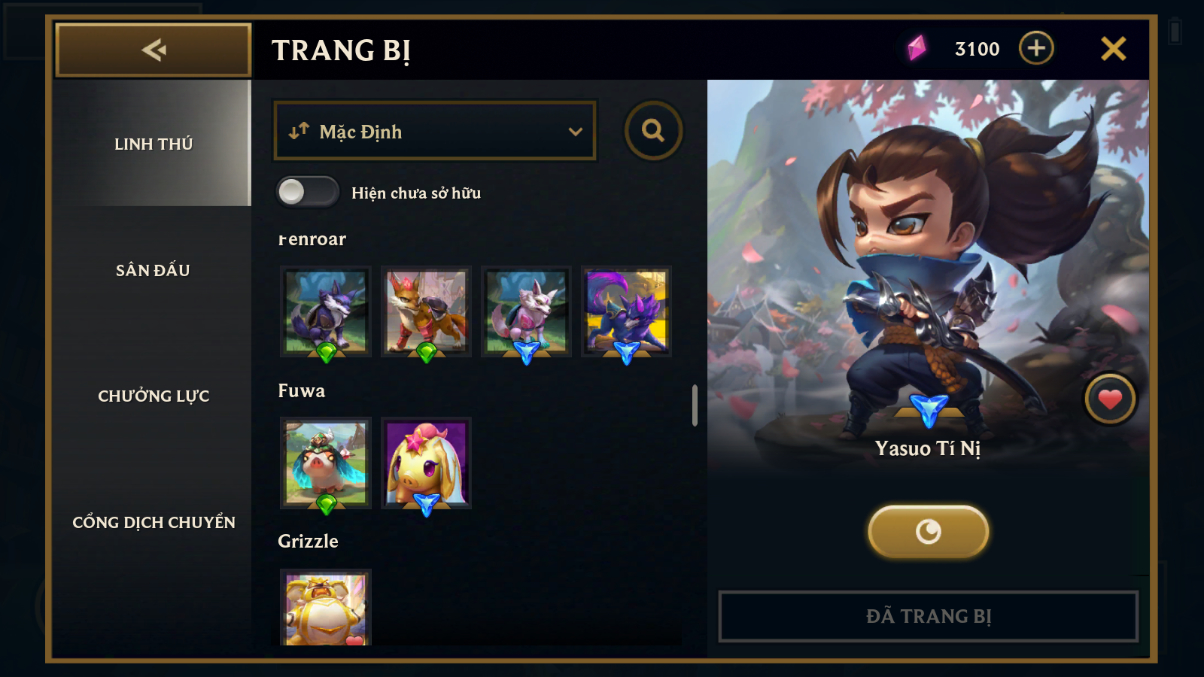Switch to the Sân Đấu tab
This screenshot has height=677, width=1204.
click(x=153, y=270)
